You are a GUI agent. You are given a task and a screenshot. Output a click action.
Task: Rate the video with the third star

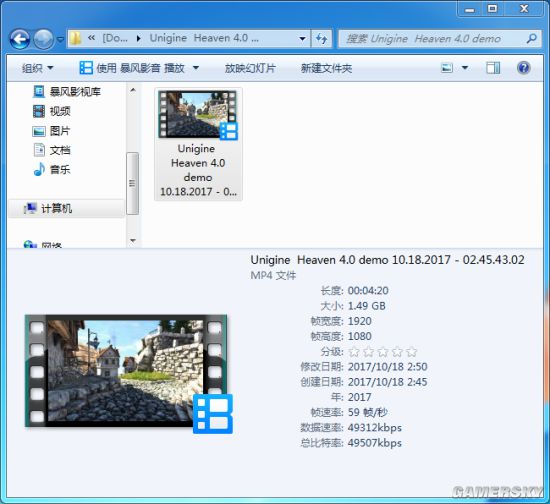[x=383, y=351]
